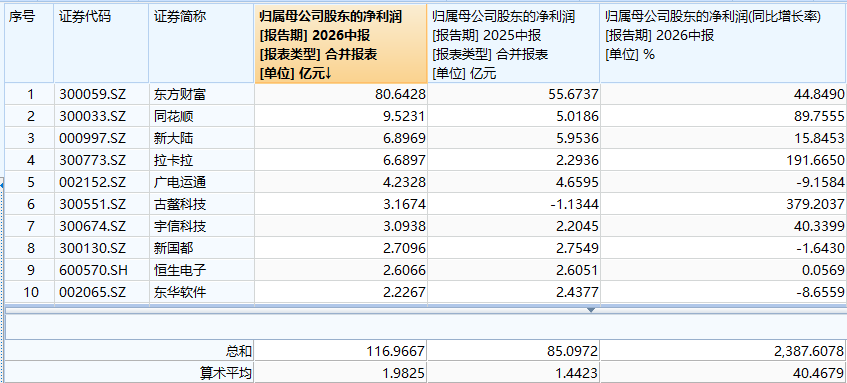
Task: Click the average value 1.9825
Action: [x=340, y=373]
